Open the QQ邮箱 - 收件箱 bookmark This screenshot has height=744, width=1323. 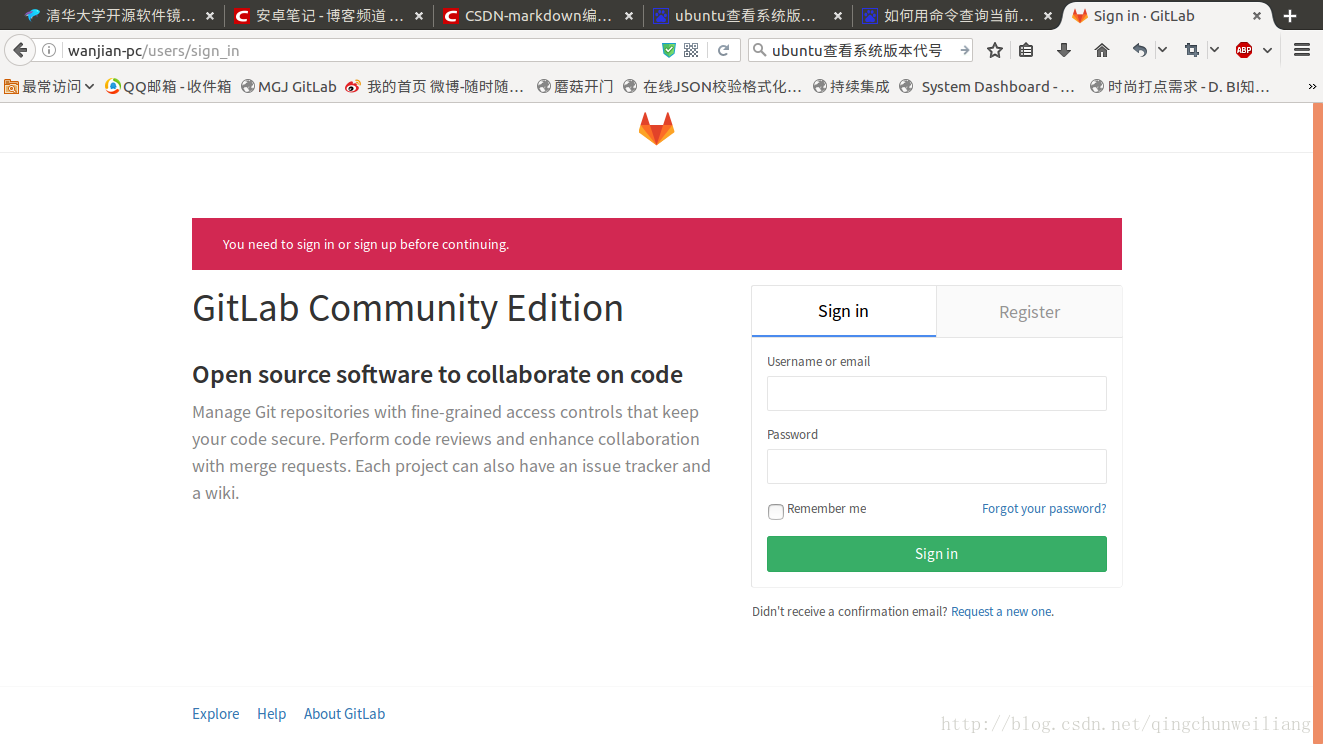coord(168,87)
